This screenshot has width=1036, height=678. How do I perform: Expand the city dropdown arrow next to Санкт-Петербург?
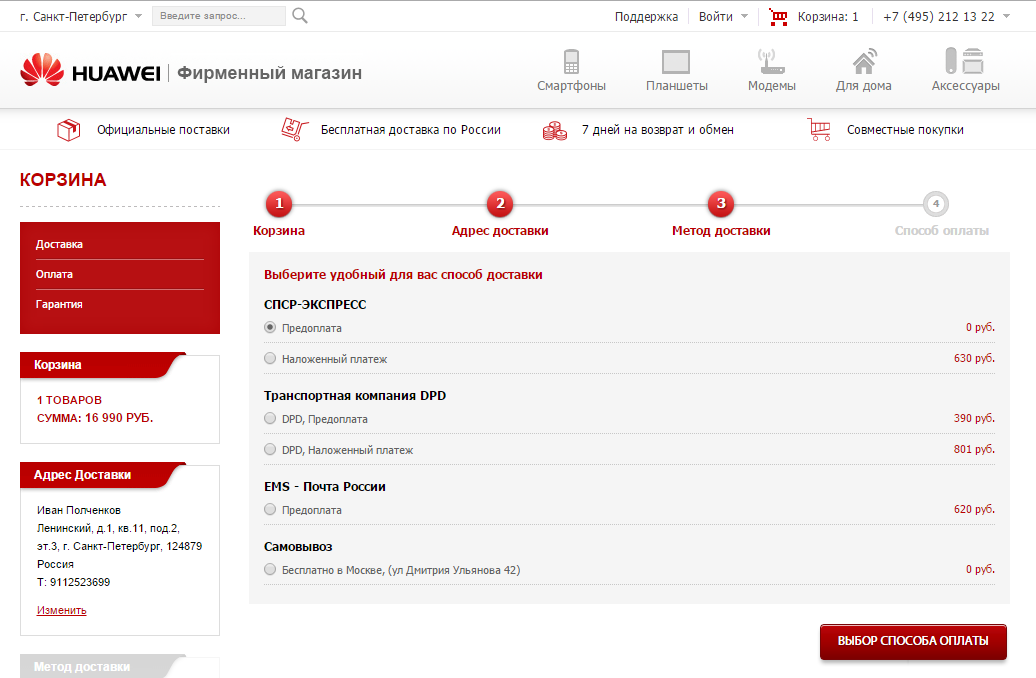click(138, 17)
